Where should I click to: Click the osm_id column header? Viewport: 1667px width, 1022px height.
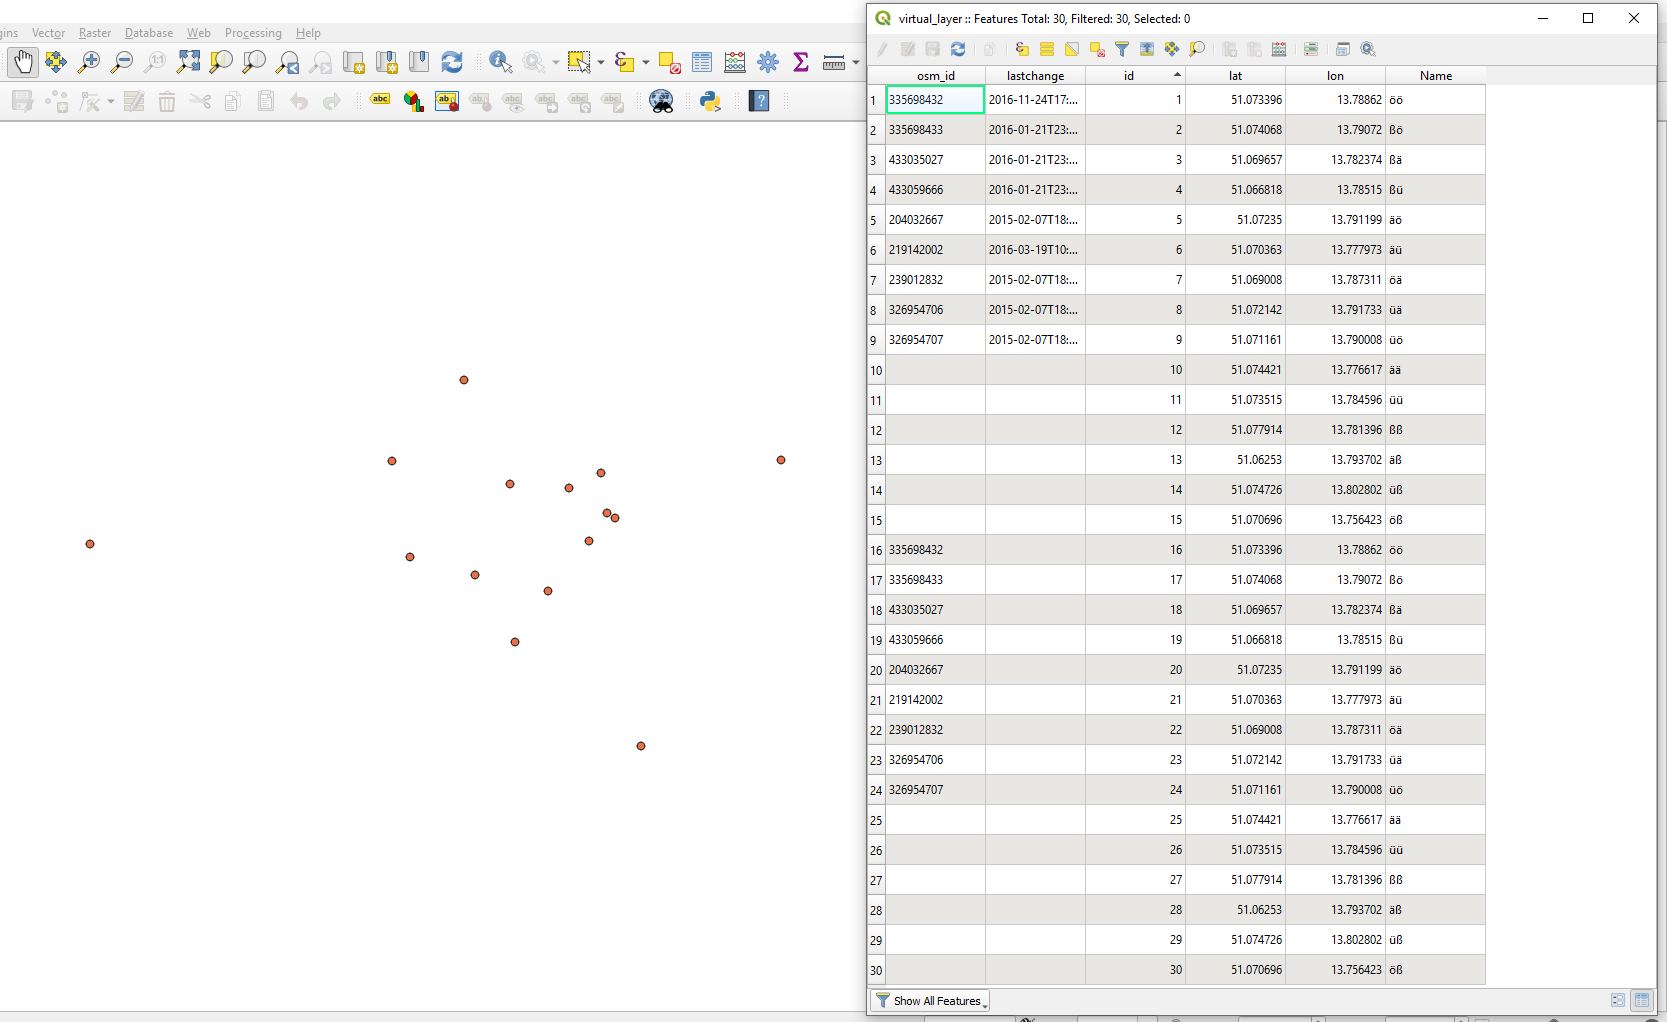pyautogui.click(x=935, y=76)
